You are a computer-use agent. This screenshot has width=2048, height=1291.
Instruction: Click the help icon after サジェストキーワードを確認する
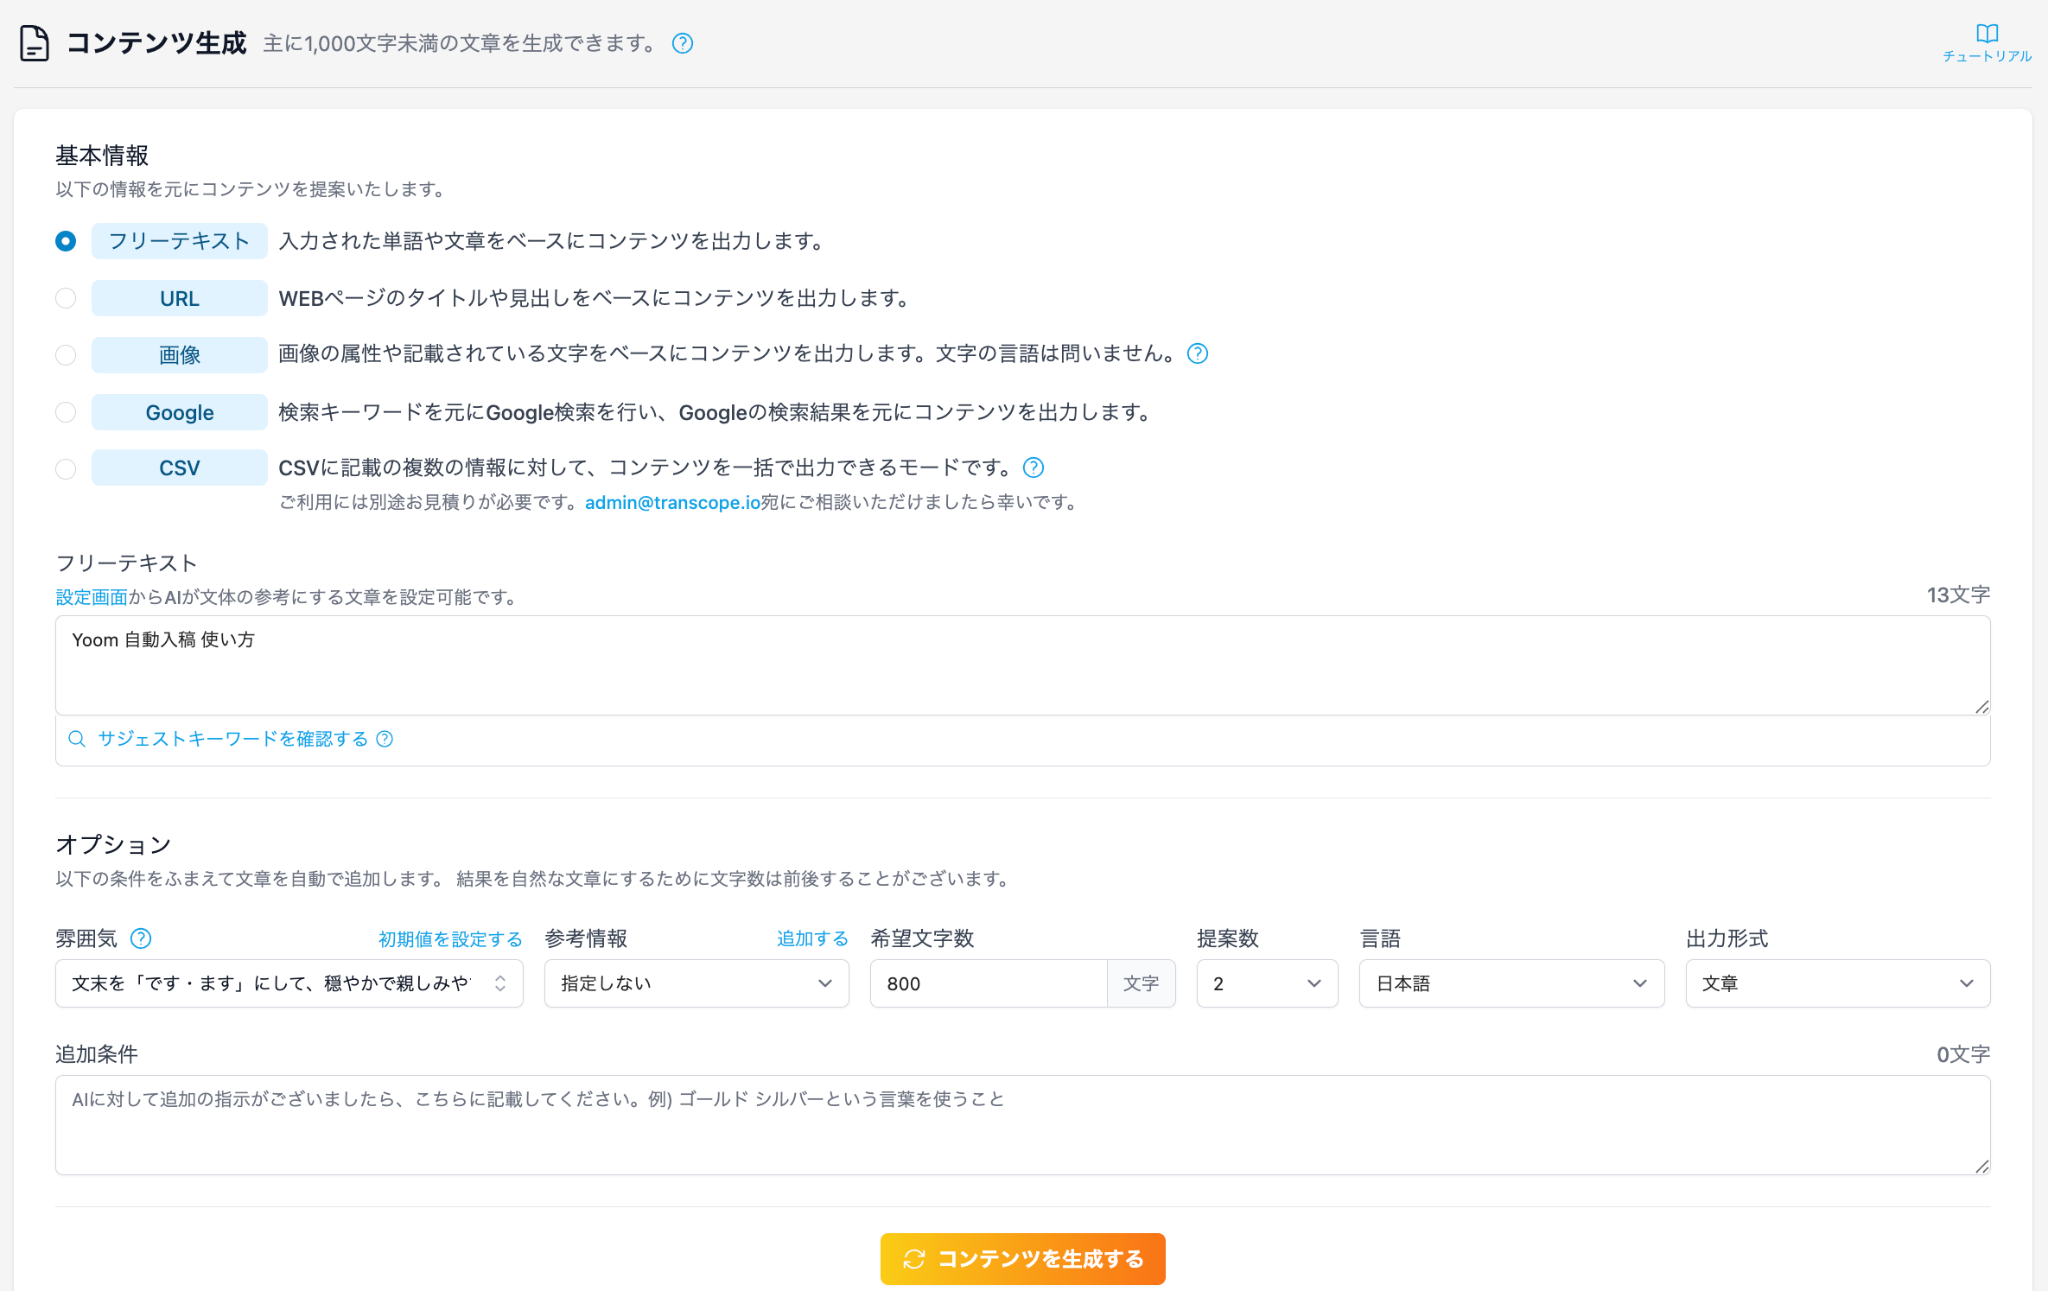(385, 739)
